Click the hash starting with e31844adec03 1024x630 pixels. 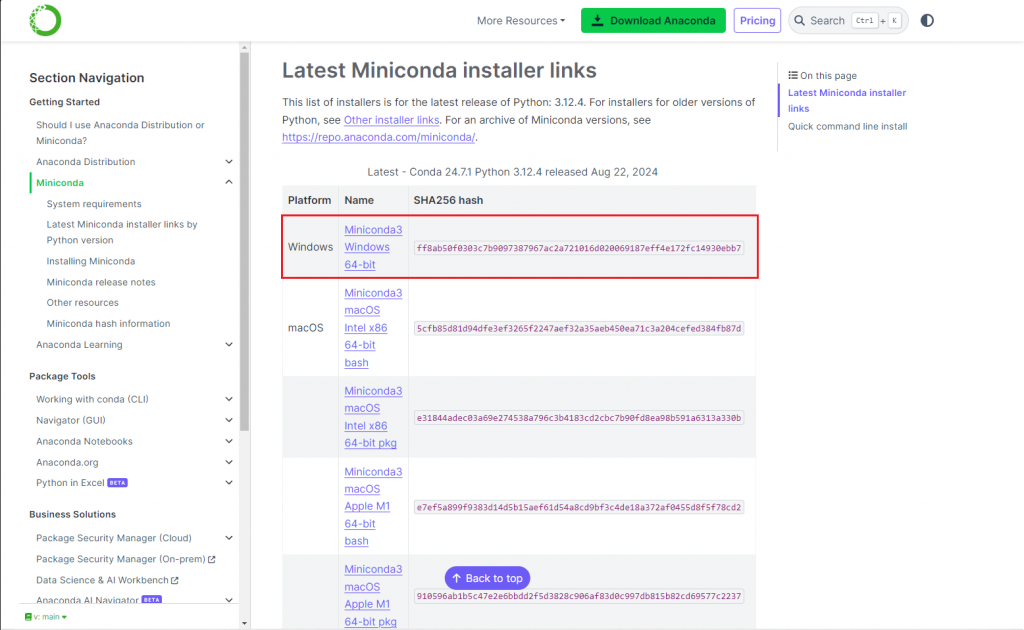pyautogui.click(x=579, y=418)
